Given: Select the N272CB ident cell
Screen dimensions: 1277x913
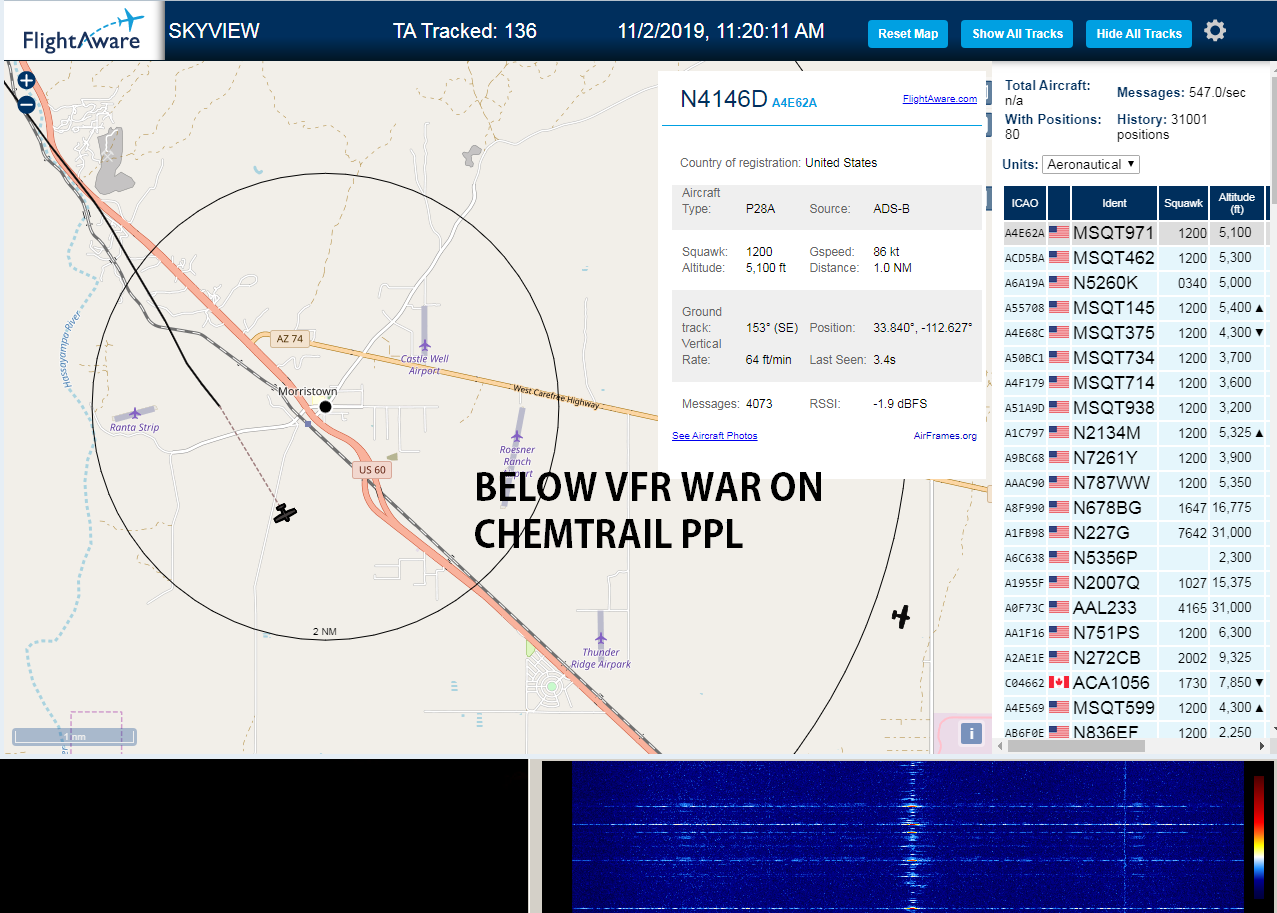Looking at the screenshot, I should 1114,658.
